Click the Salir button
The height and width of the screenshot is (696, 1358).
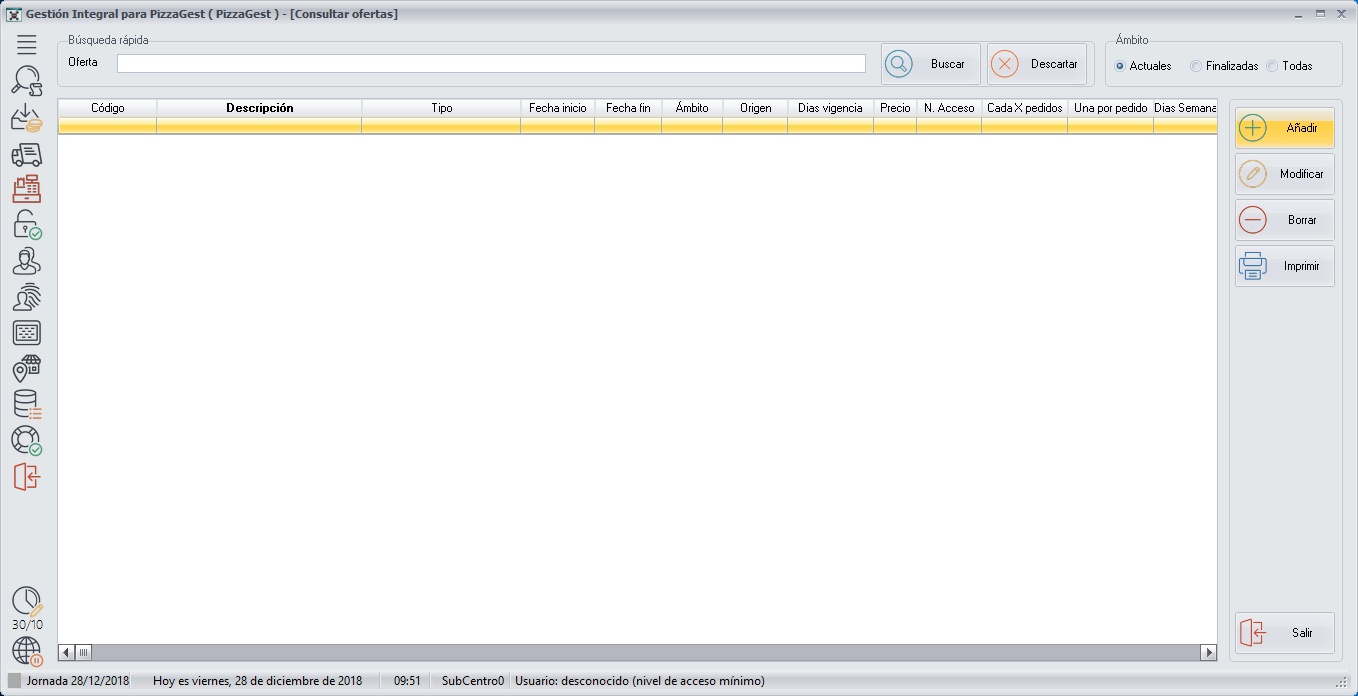click(1285, 633)
